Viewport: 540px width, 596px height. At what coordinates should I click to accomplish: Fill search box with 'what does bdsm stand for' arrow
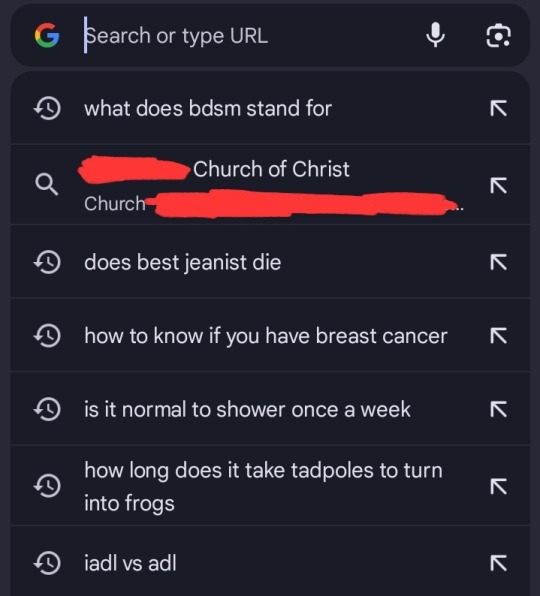(498, 108)
